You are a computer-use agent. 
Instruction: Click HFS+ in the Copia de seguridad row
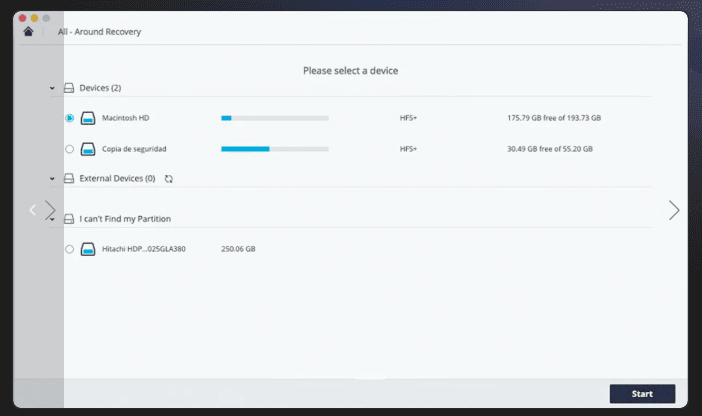pos(408,149)
